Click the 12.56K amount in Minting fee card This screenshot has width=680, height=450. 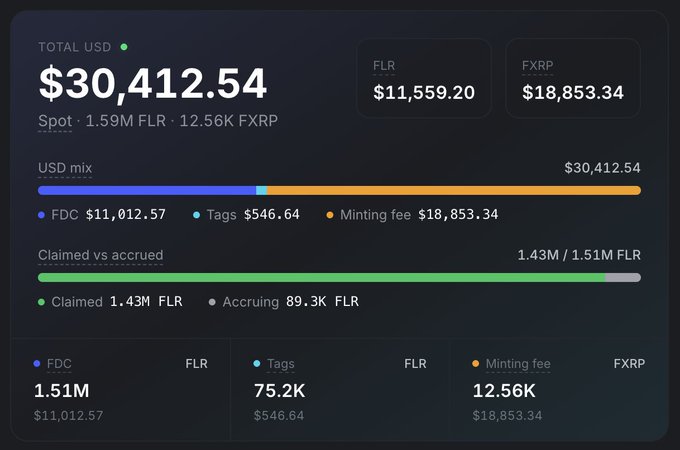504,391
